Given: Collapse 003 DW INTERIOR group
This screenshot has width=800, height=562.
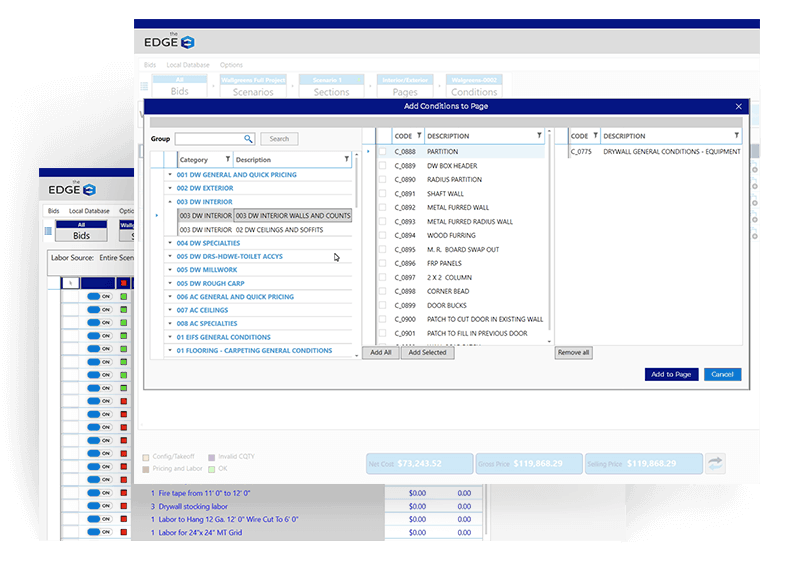Looking at the screenshot, I should pyautogui.click(x=170, y=201).
